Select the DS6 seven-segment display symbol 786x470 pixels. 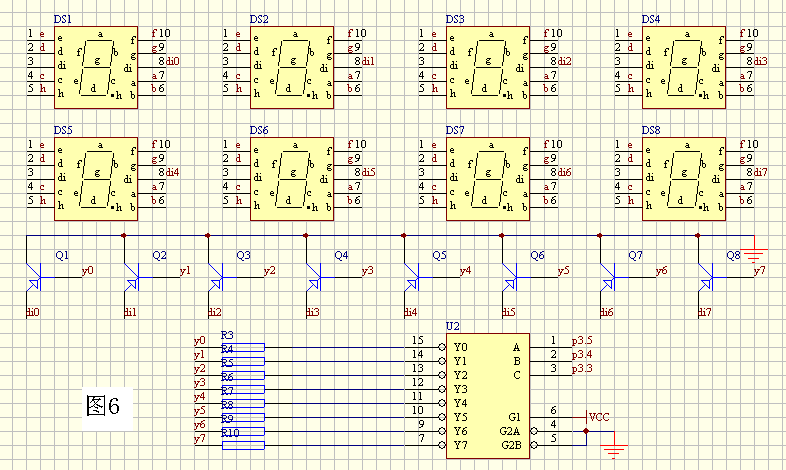tap(292, 179)
